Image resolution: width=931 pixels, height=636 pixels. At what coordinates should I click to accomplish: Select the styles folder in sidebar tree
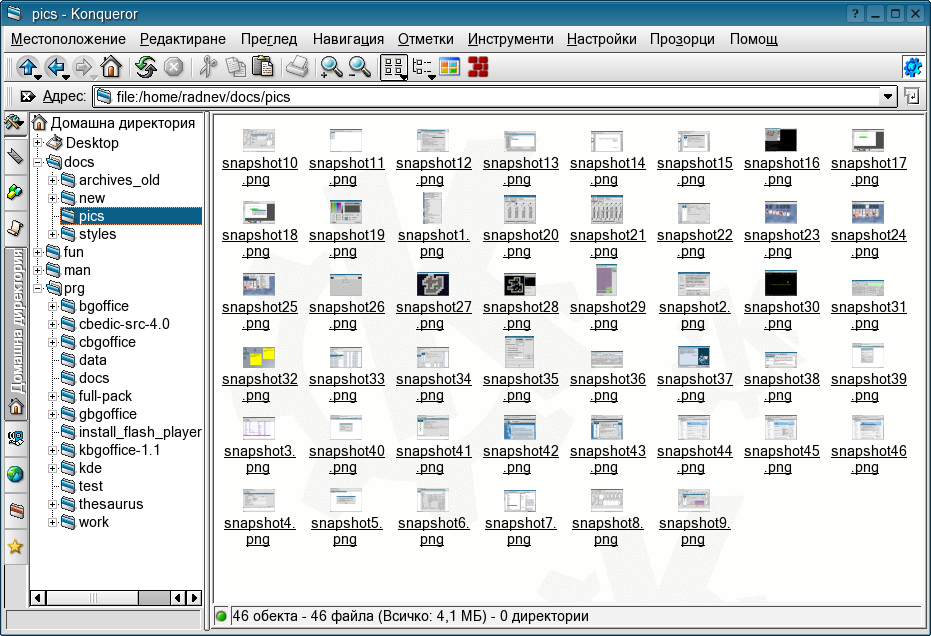[x=97, y=234]
